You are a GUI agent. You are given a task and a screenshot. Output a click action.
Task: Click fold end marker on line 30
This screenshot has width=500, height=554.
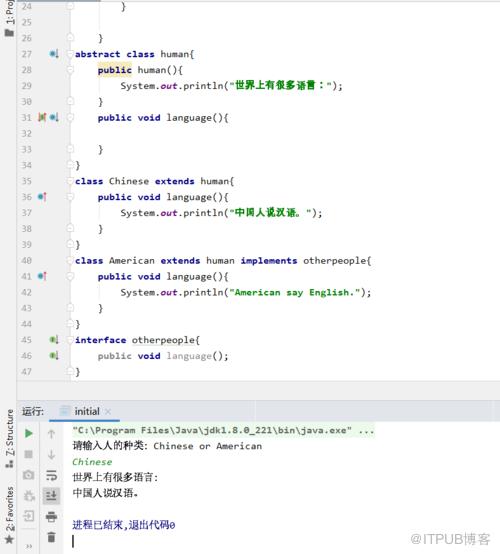(70, 101)
